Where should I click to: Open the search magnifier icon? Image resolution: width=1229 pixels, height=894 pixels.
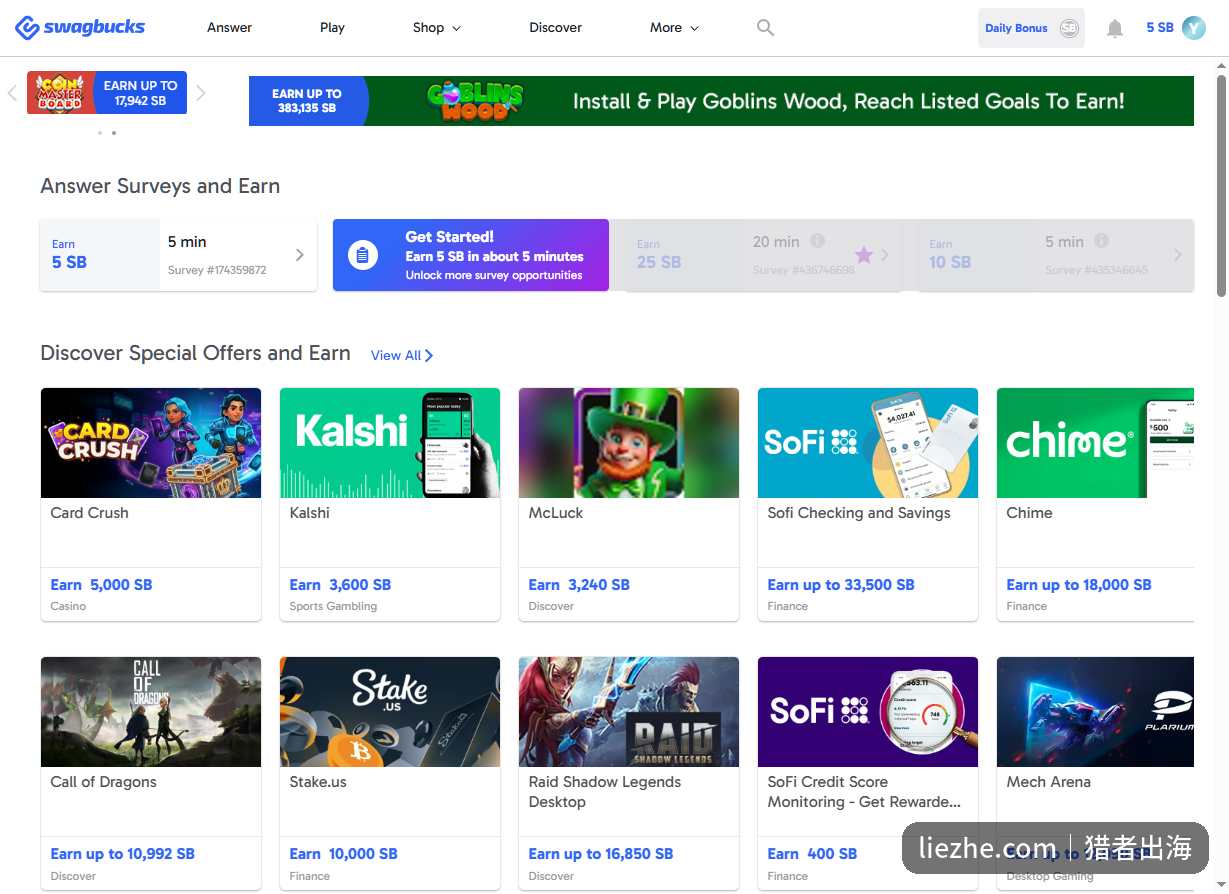765,28
